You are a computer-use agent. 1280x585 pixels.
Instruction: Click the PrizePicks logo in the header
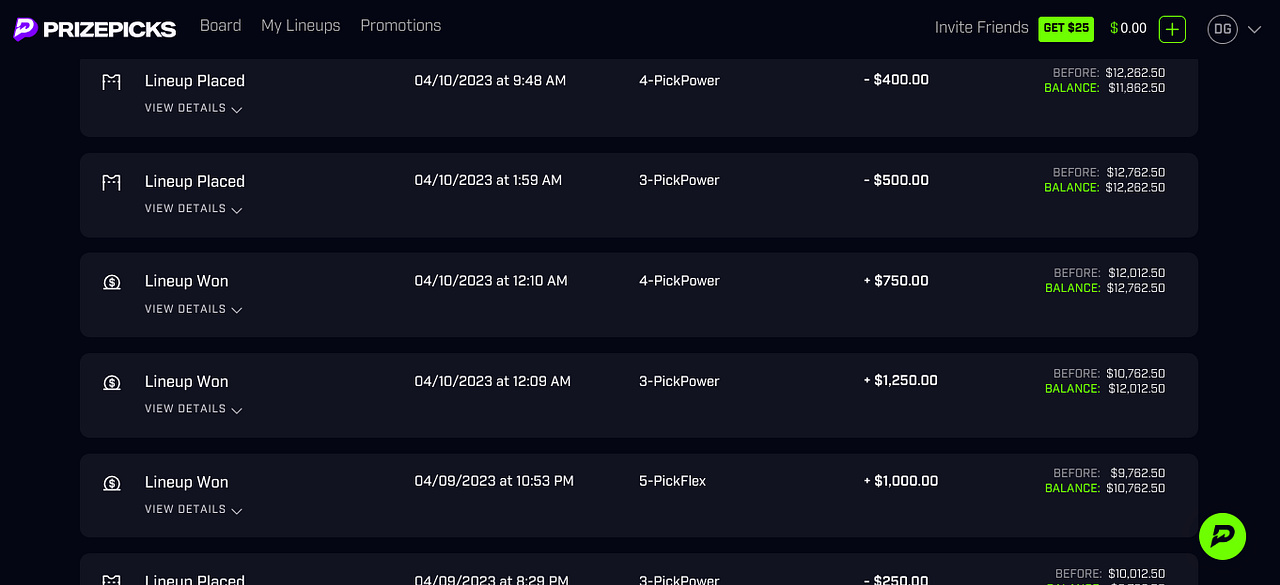(x=95, y=29)
